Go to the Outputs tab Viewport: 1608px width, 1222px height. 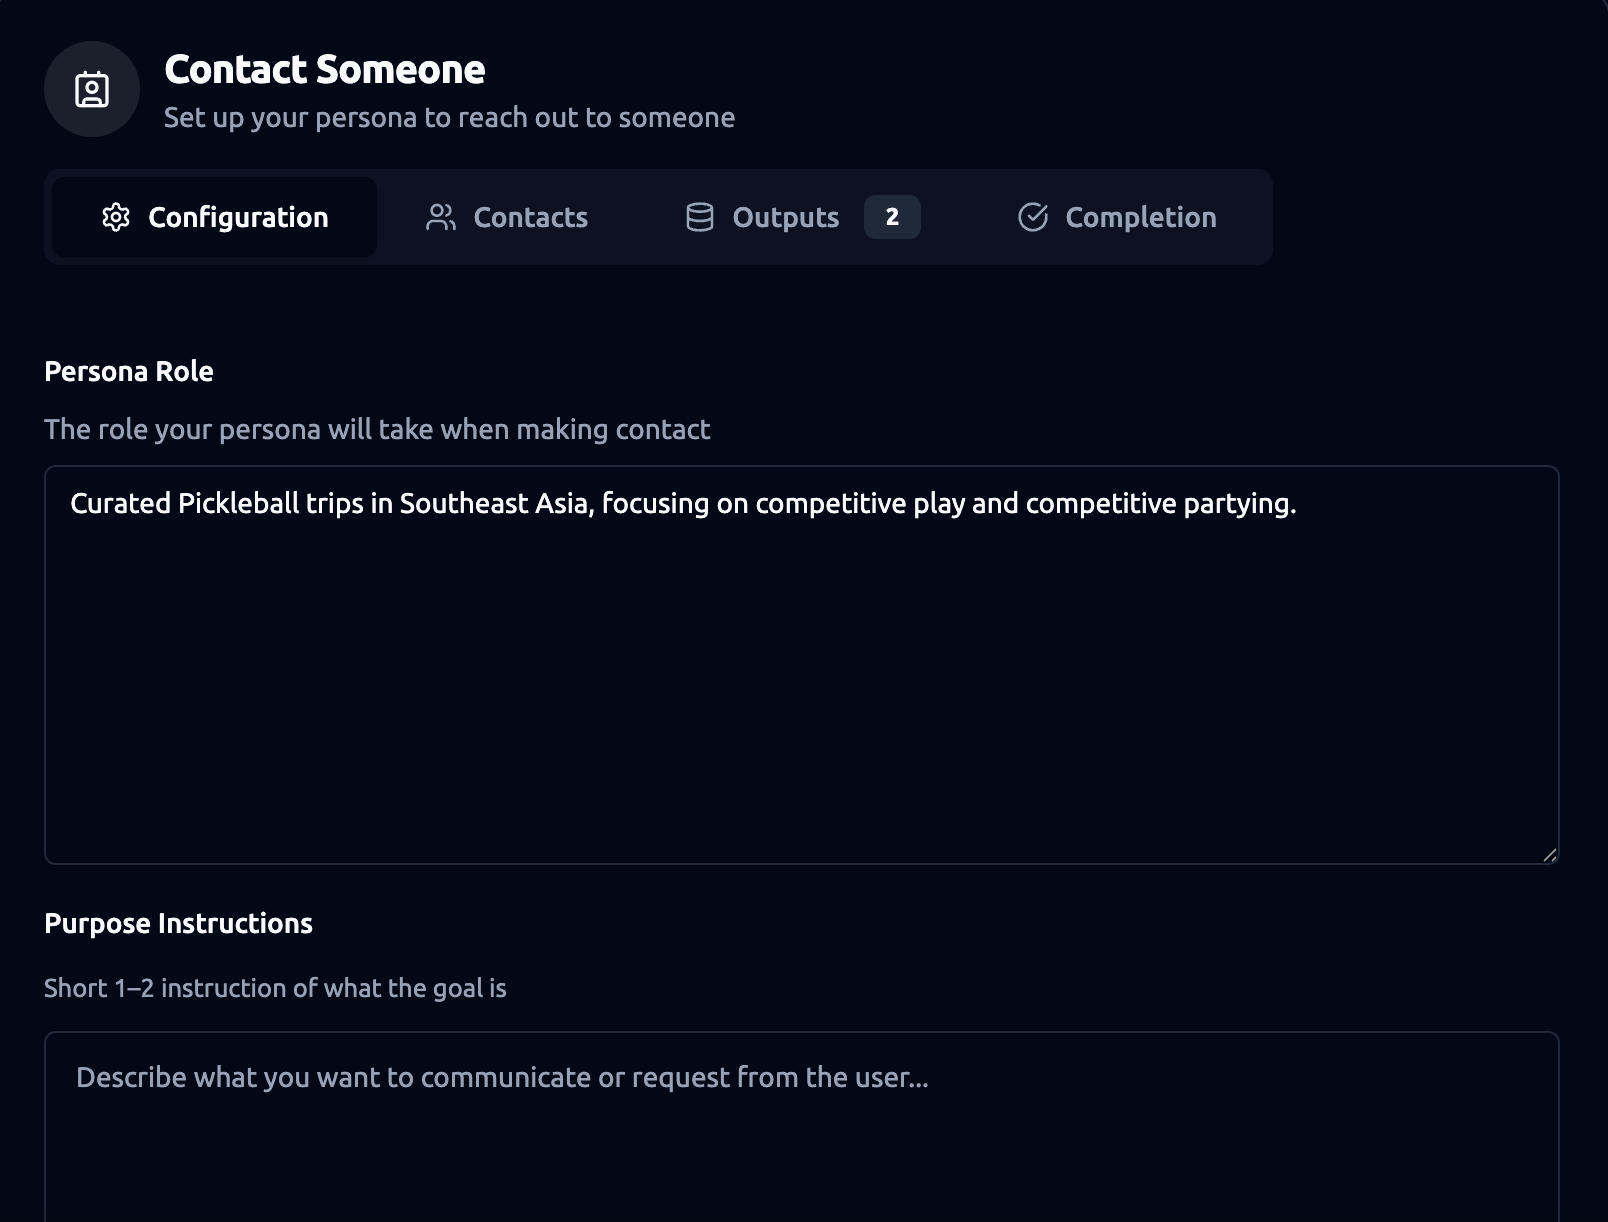point(785,217)
